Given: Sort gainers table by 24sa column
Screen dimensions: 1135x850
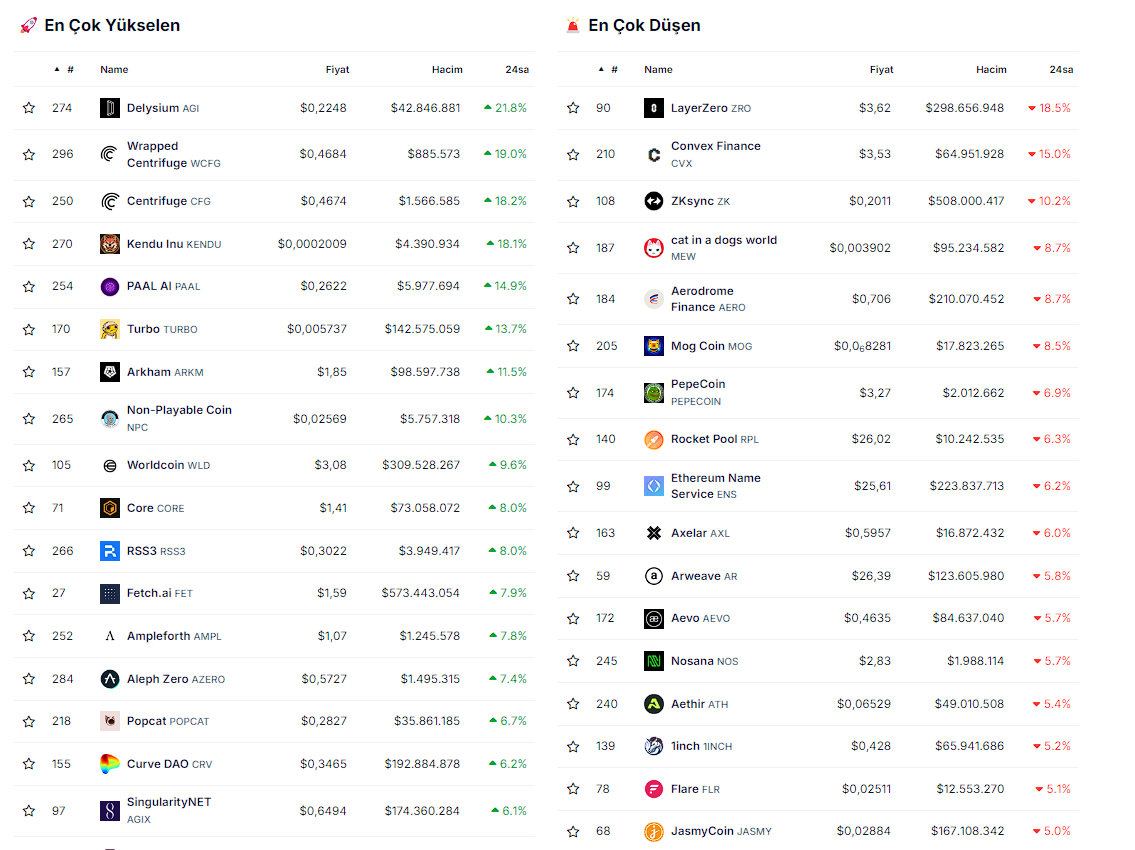Looking at the screenshot, I should 516,70.
